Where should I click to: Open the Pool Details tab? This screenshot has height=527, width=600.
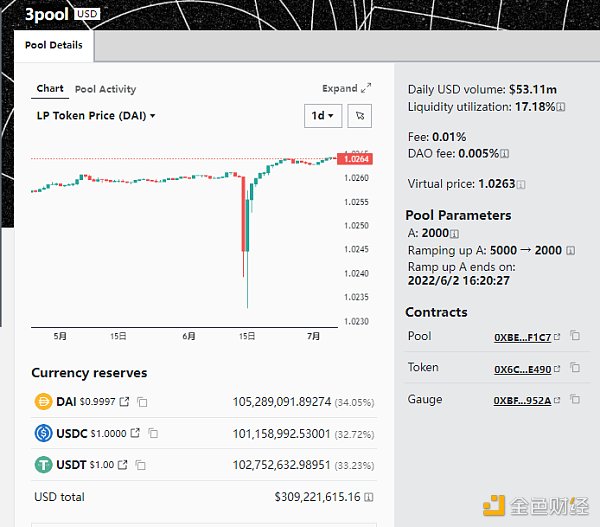click(x=54, y=45)
